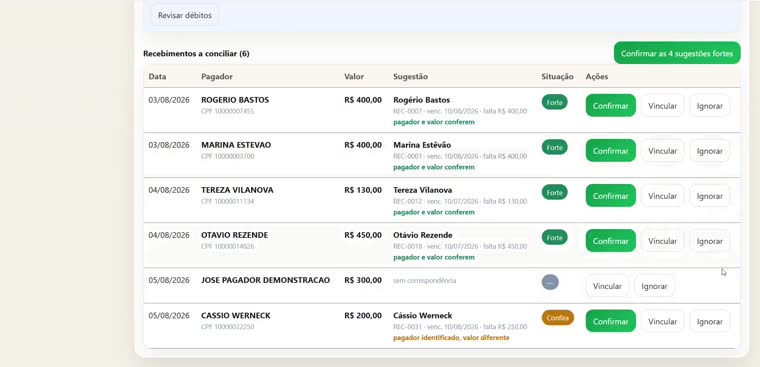
Task: Ignore the Jose Pagador Demonstracao payment
Action: click(x=654, y=286)
